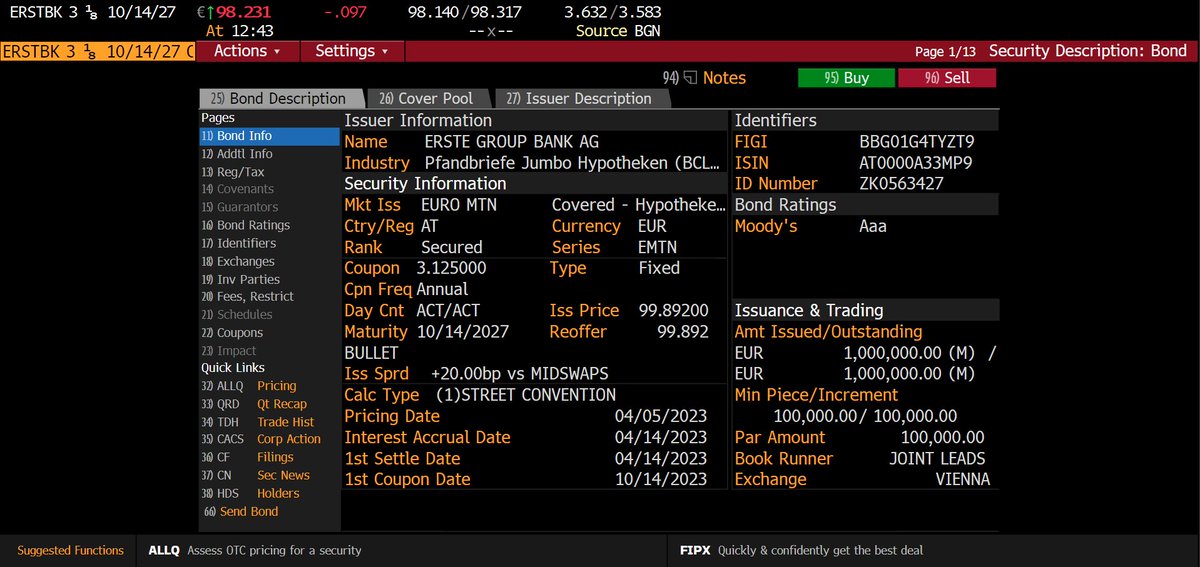
Task: Click the 1st Settle Date 04/14/2023
Action: point(660,458)
